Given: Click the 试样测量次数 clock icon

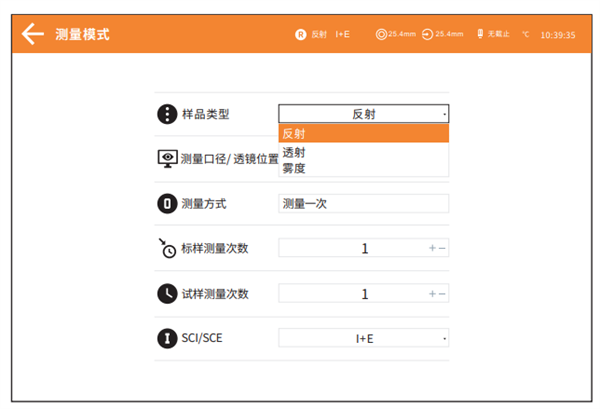Looking at the screenshot, I should [167, 293].
